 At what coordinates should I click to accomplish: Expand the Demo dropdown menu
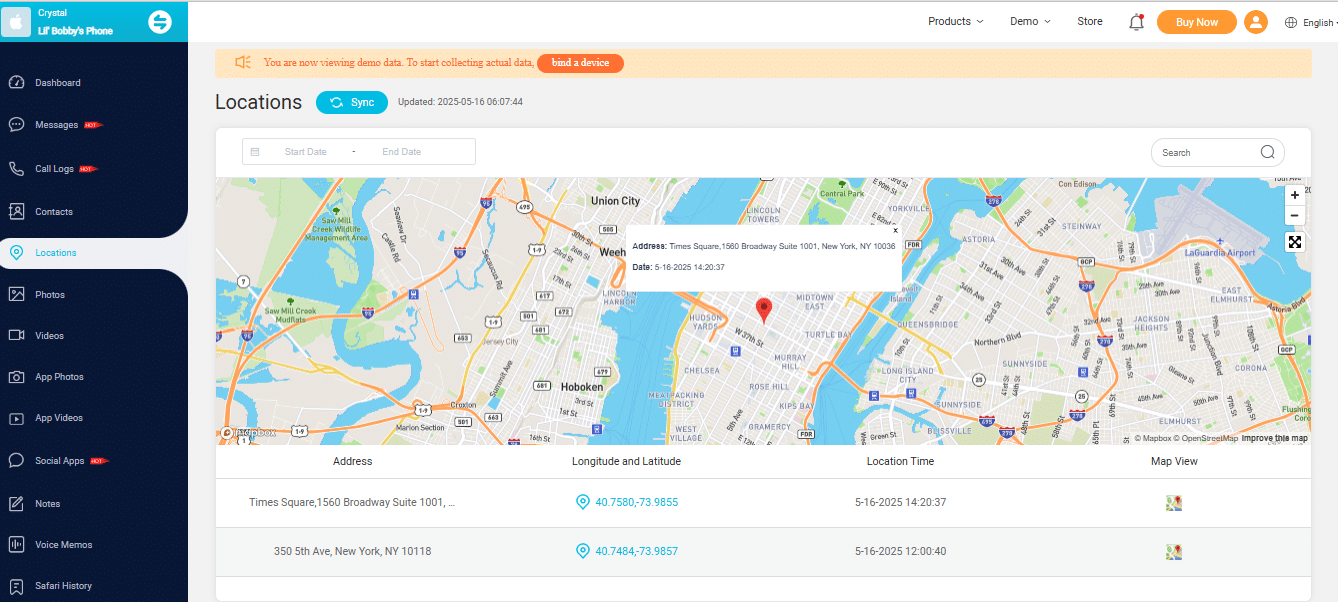click(x=1030, y=21)
